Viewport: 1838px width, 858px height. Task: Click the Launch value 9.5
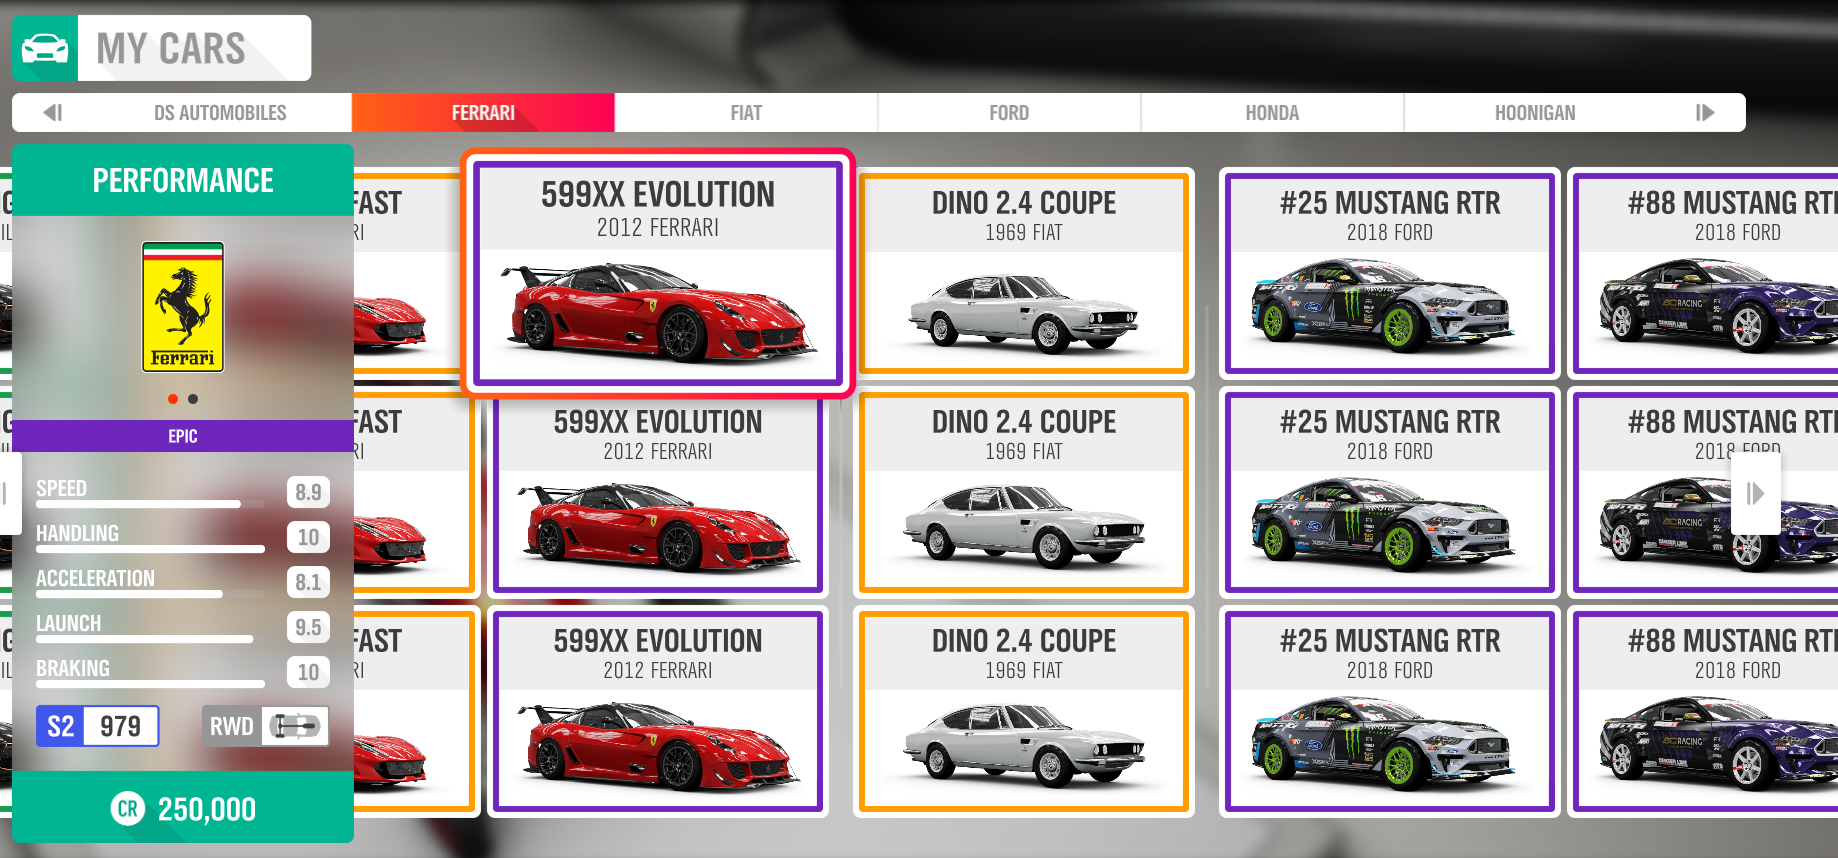[308, 627]
